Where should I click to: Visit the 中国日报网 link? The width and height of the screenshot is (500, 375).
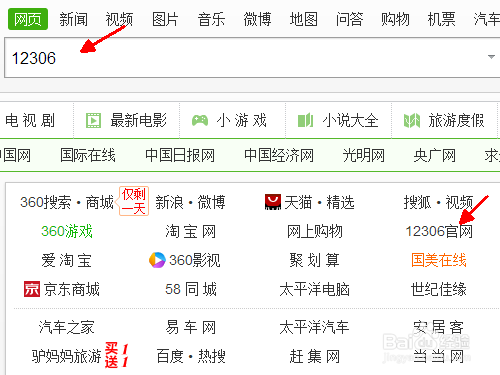click(180, 155)
